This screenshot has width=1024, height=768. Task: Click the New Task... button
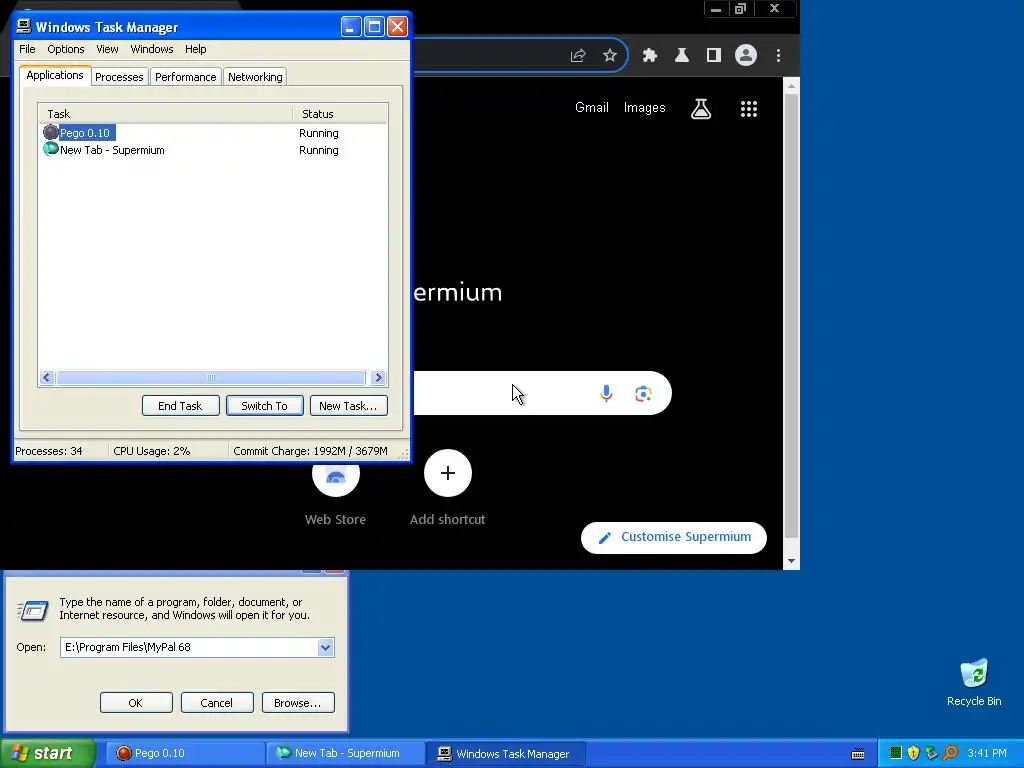348,406
